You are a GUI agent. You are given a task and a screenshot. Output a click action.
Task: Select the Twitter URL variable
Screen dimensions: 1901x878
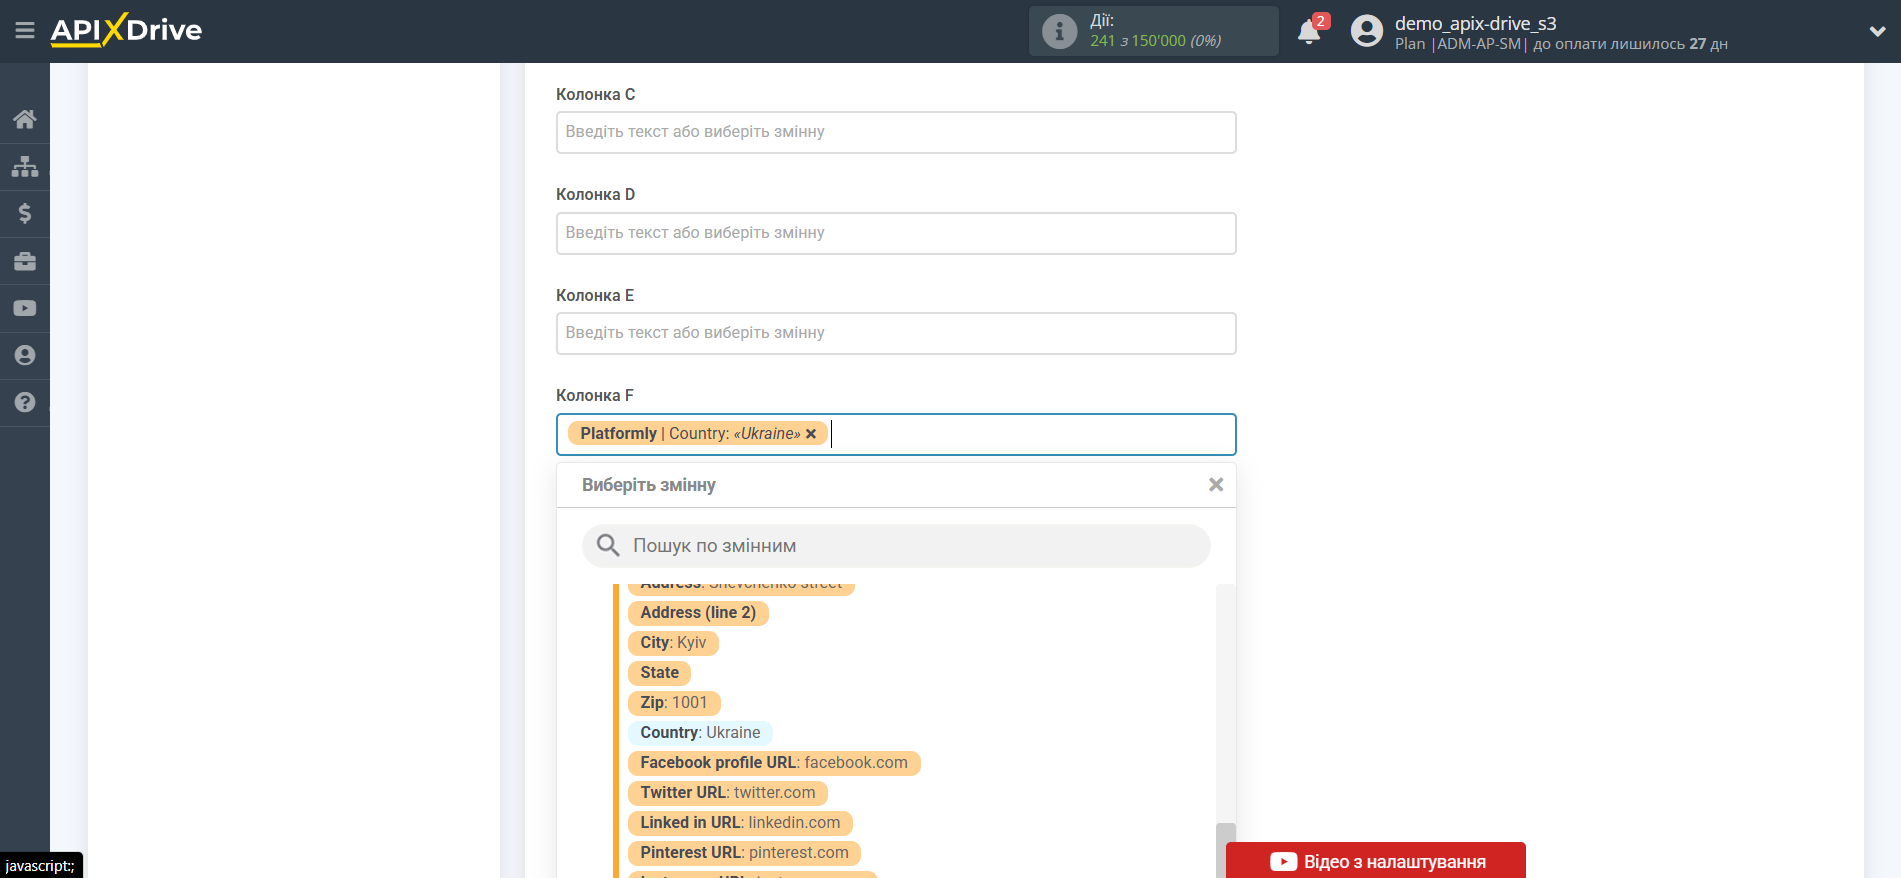[x=728, y=793]
